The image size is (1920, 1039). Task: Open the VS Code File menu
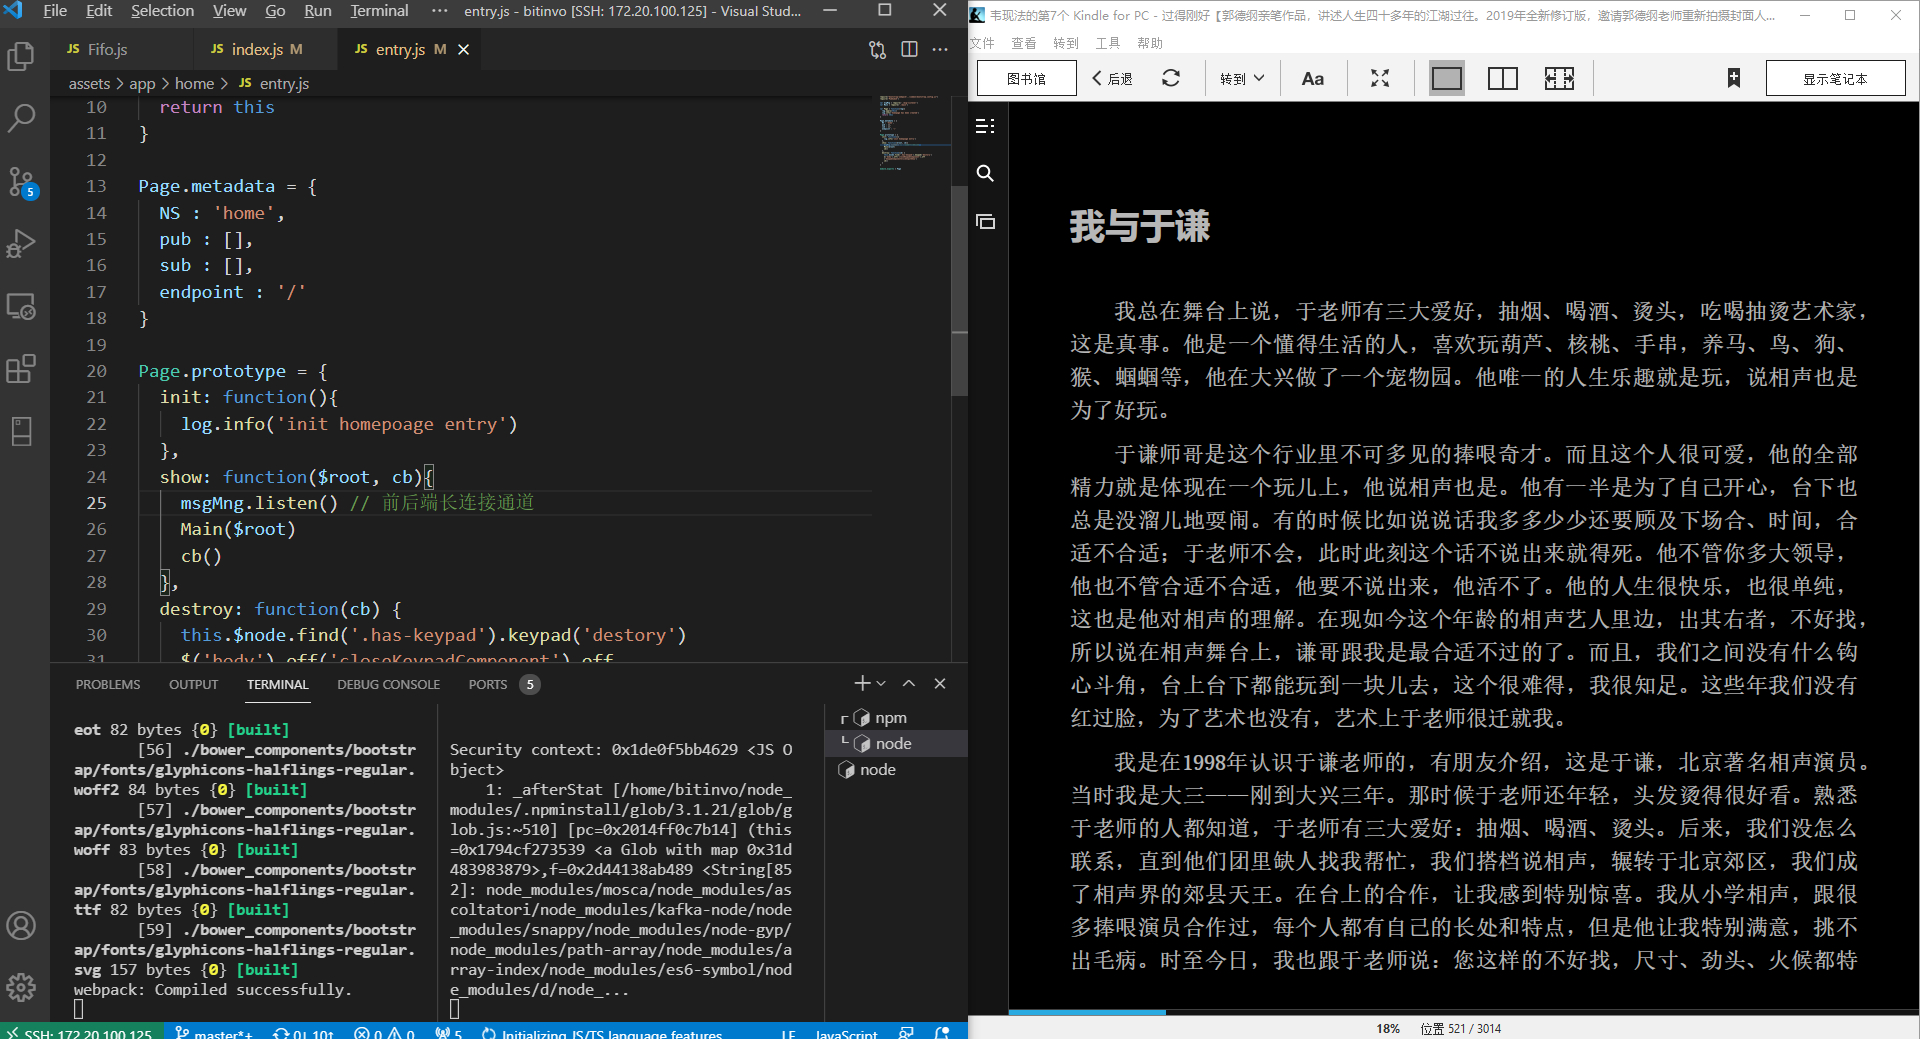[x=55, y=10]
